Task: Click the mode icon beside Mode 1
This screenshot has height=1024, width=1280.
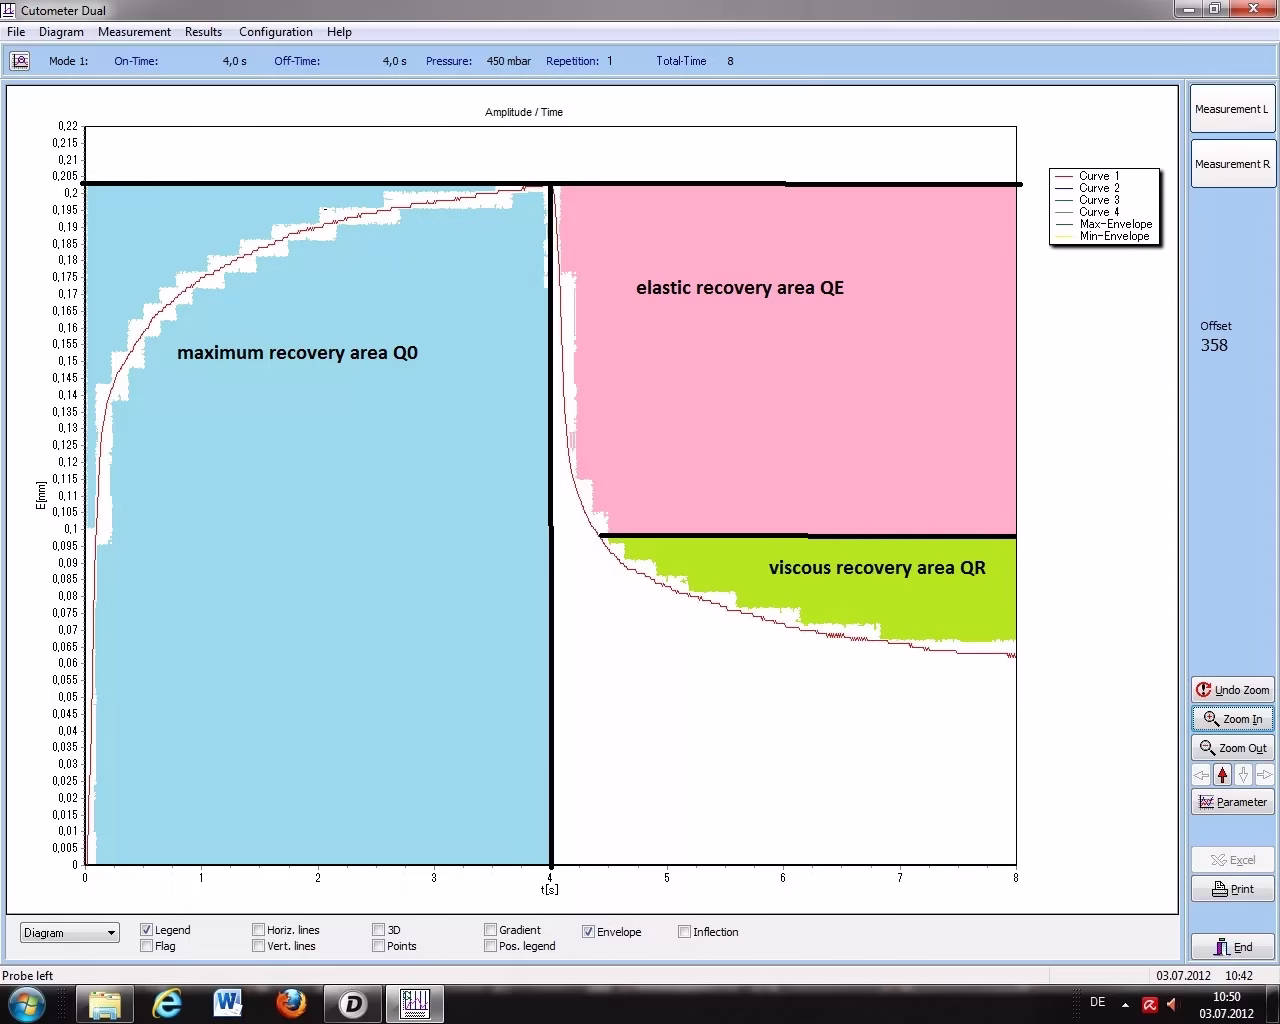Action: [20, 61]
